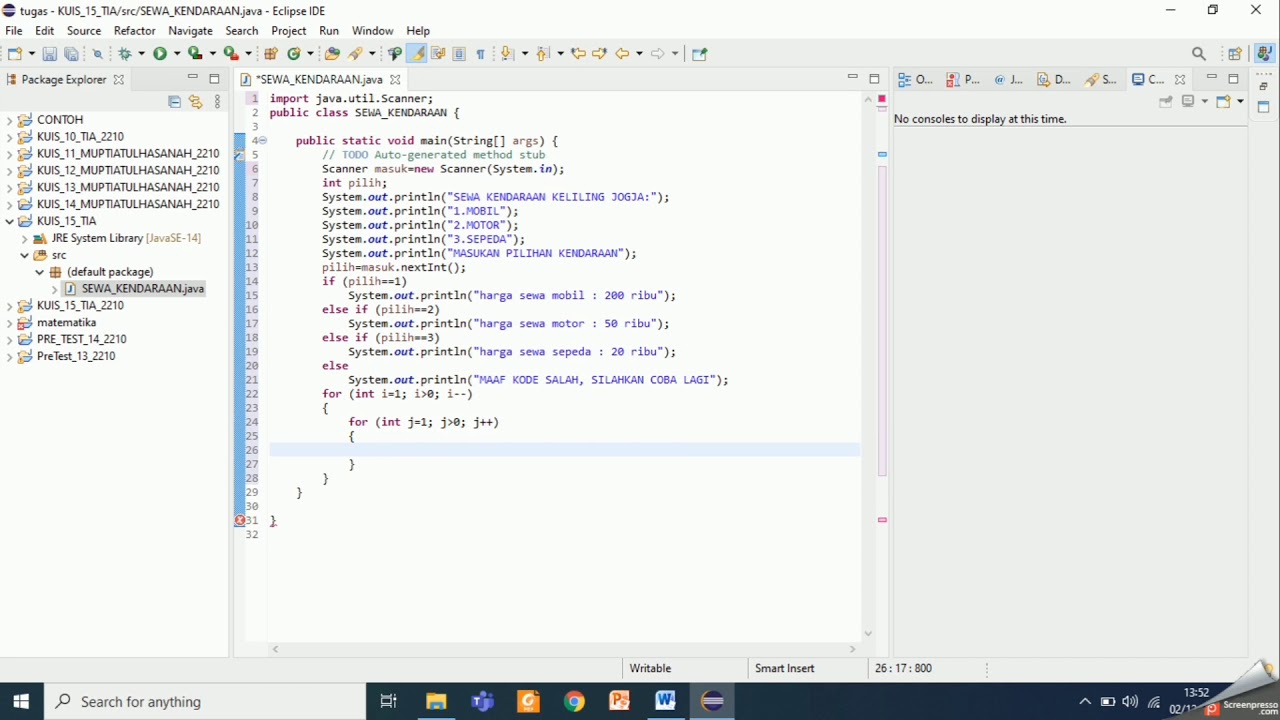The width and height of the screenshot is (1280, 720).
Task: Launch Coverage run icon
Action: 196,54
